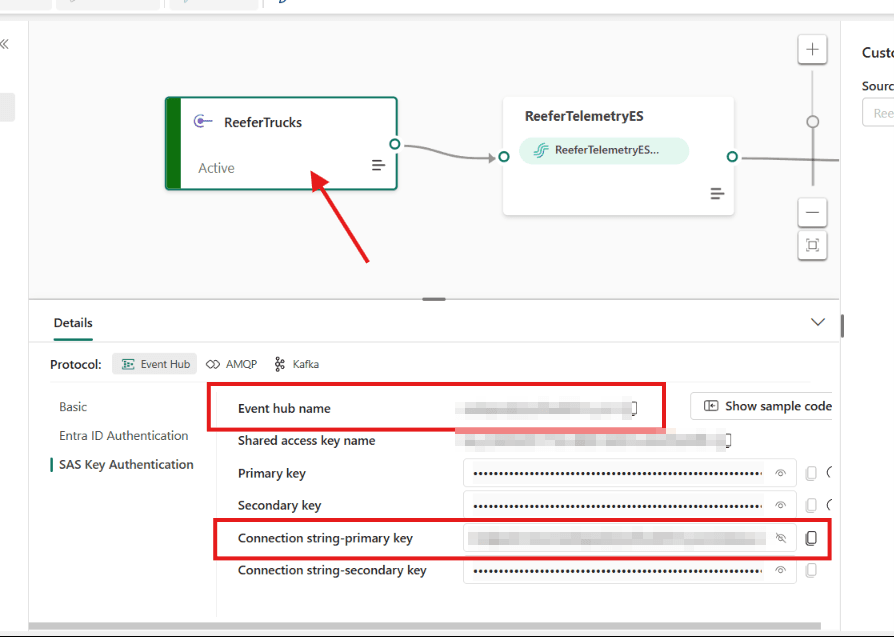The width and height of the screenshot is (894, 637).
Task: Zoom in the canvas with plus button
Action: click(812, 50)
